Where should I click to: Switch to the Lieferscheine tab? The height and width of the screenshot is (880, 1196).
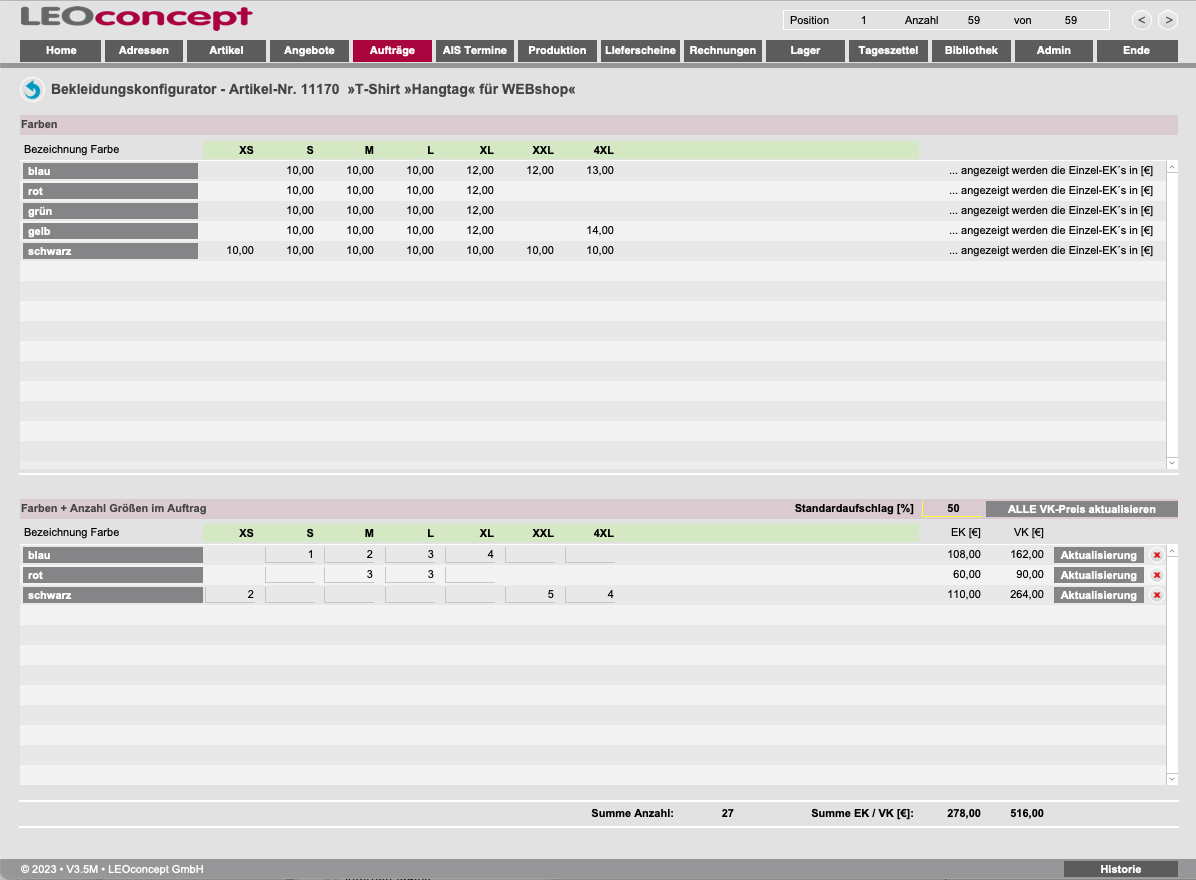[640, 50]
